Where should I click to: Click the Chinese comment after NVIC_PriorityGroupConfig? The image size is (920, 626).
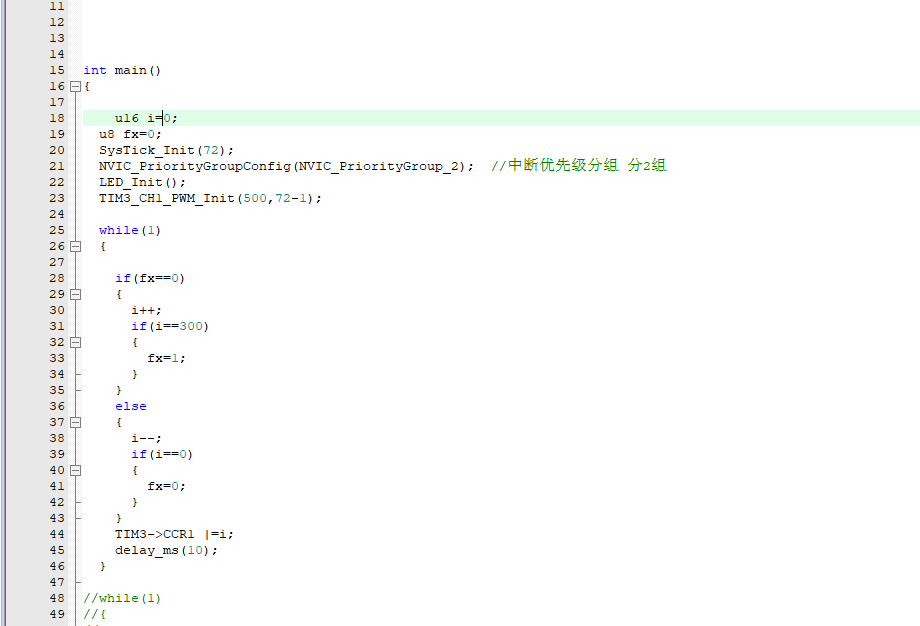(578, 166)
